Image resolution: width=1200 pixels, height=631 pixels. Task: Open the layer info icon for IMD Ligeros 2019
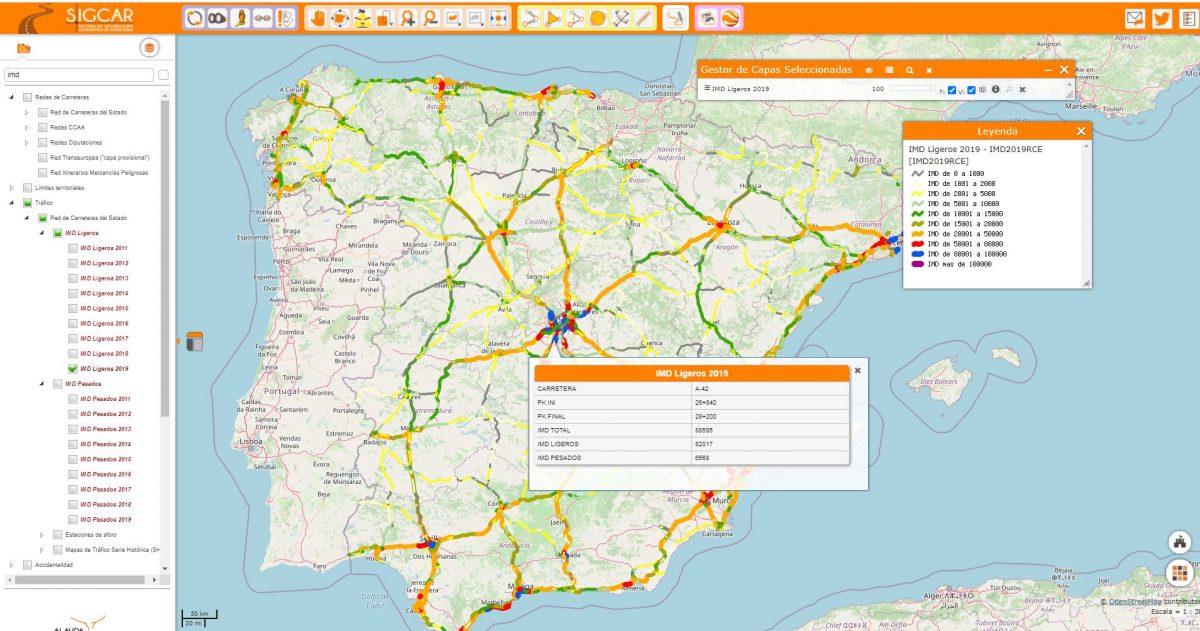click(996, 89)
